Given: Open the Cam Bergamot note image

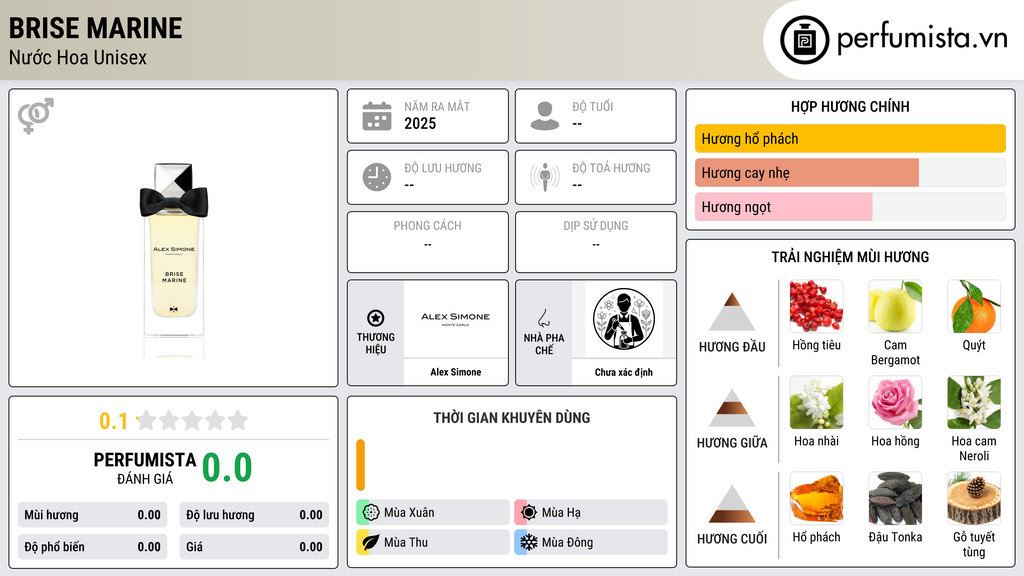Looking at the screenshot, I should coord(895,306).
